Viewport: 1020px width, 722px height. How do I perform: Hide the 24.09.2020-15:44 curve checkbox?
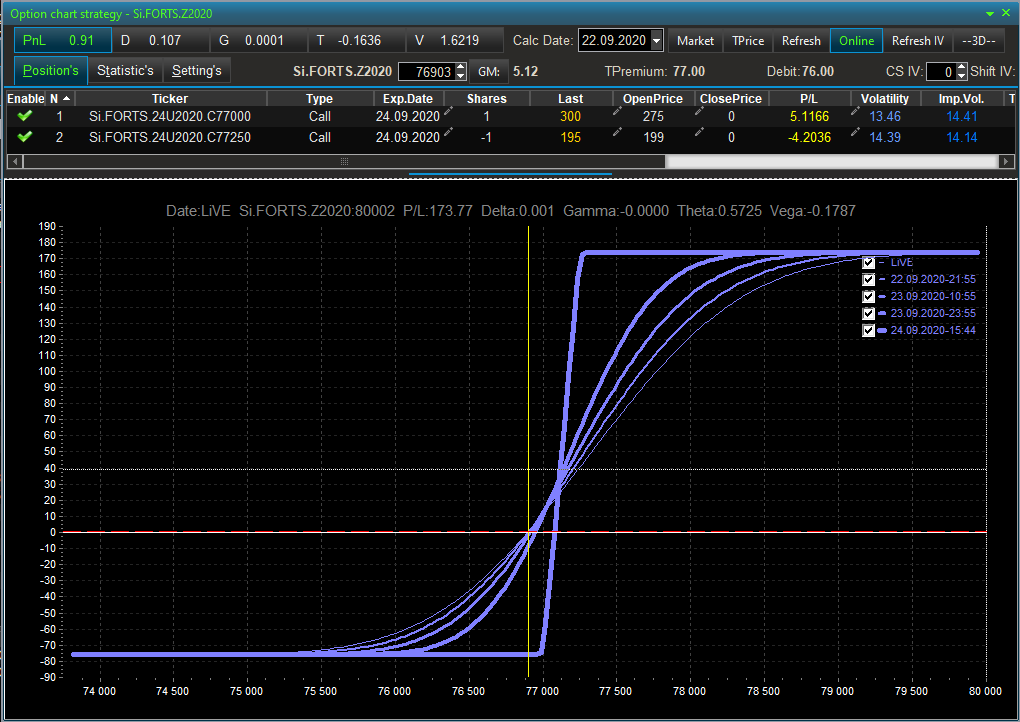[869, 330]
